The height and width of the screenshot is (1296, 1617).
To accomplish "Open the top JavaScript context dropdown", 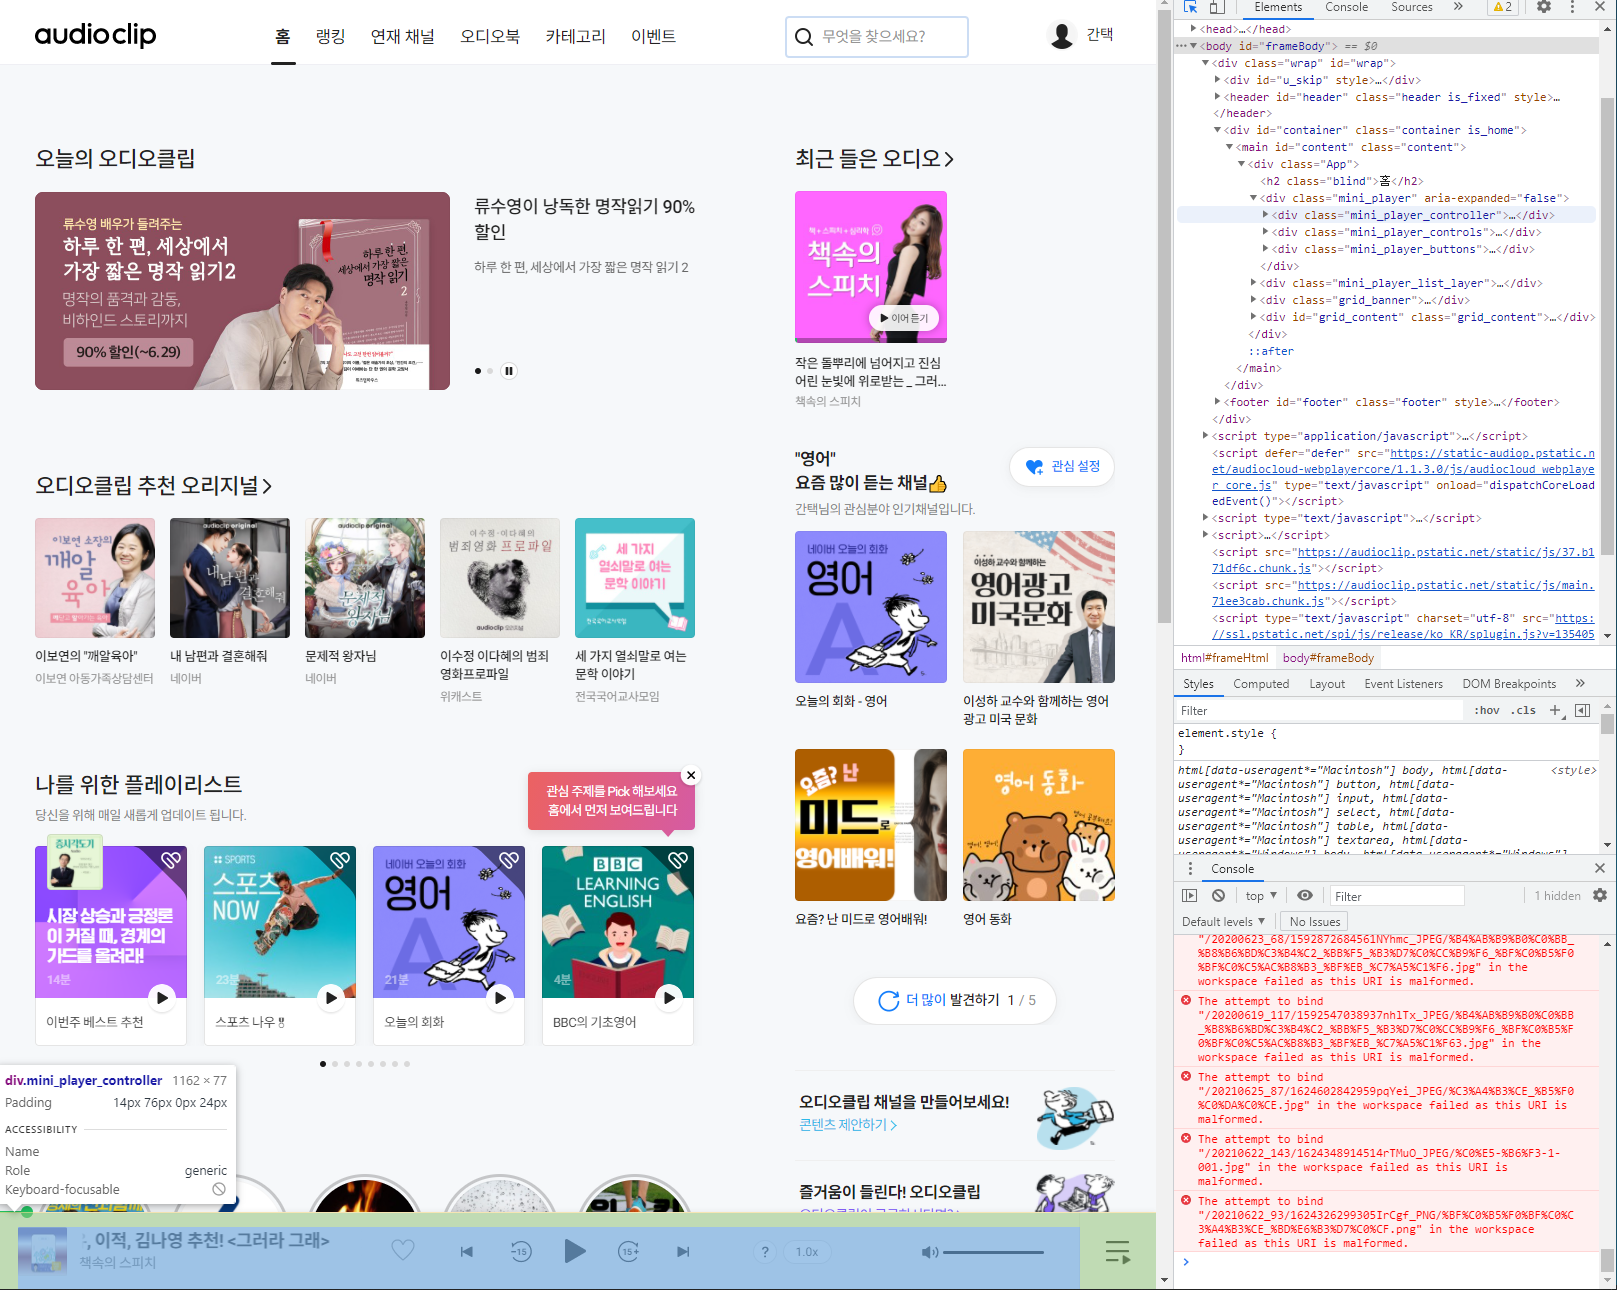I will tap(1261, 896).
